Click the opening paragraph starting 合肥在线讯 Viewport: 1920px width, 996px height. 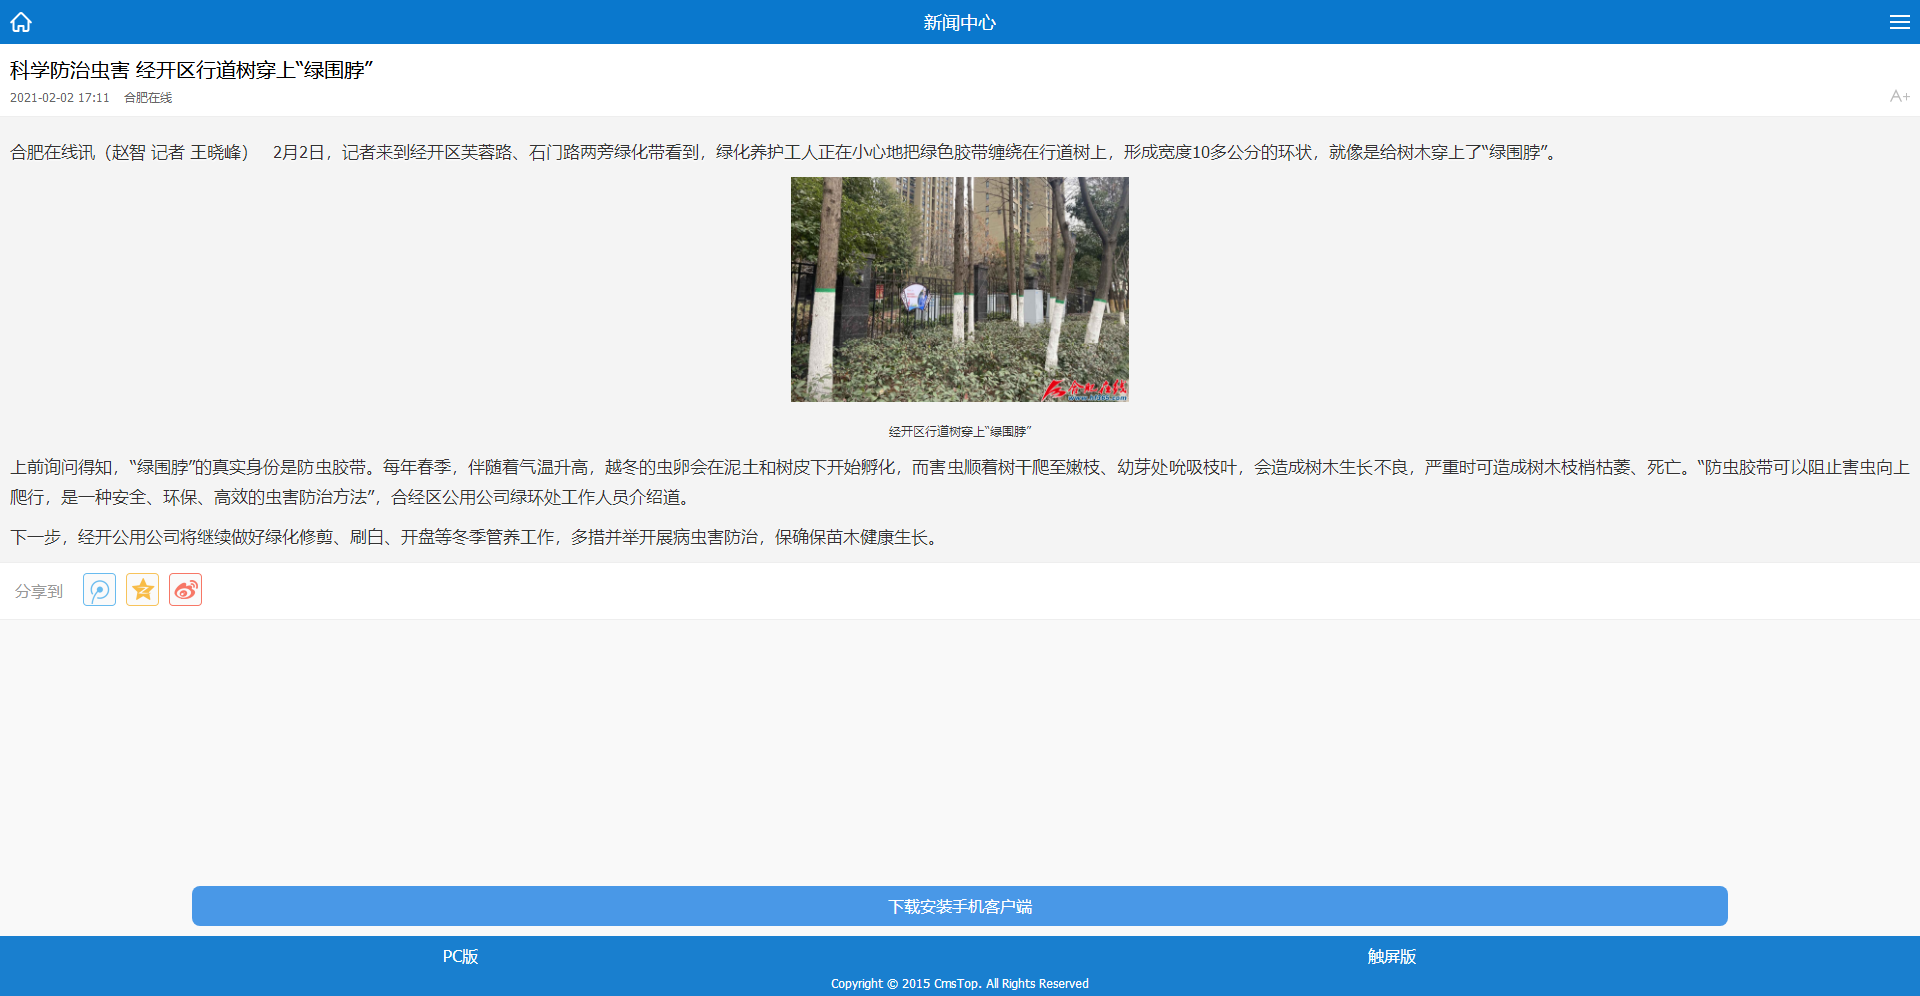pyautogui.click(x=785, y=152)
